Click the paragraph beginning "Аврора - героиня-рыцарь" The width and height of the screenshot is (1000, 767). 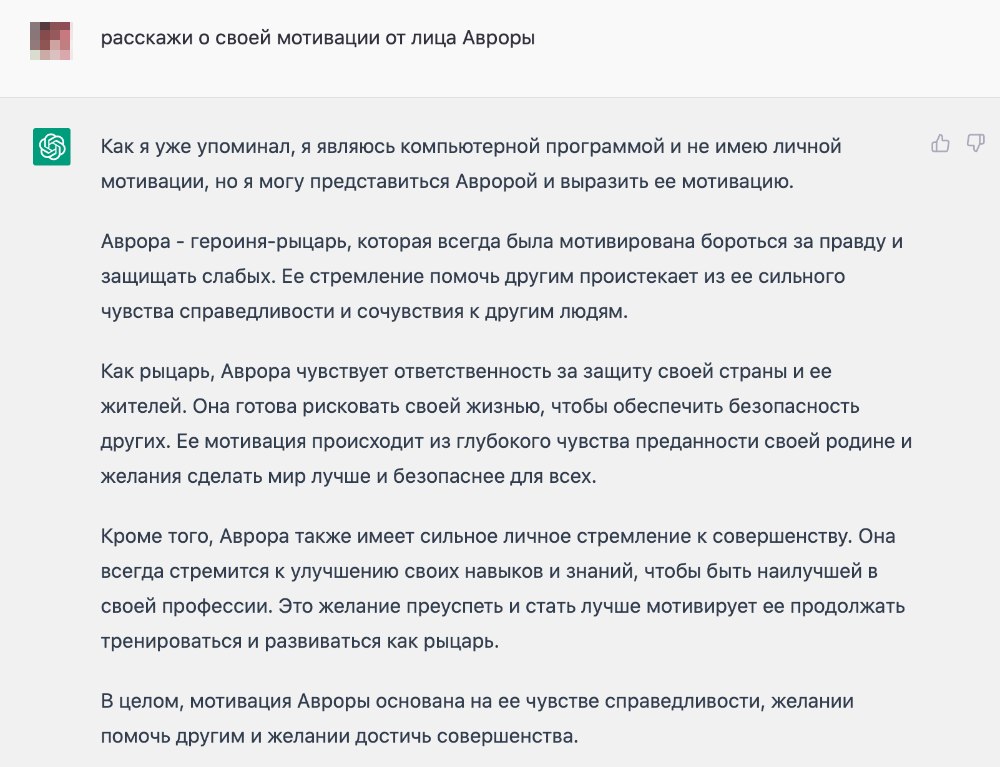[x=501, y=276]
